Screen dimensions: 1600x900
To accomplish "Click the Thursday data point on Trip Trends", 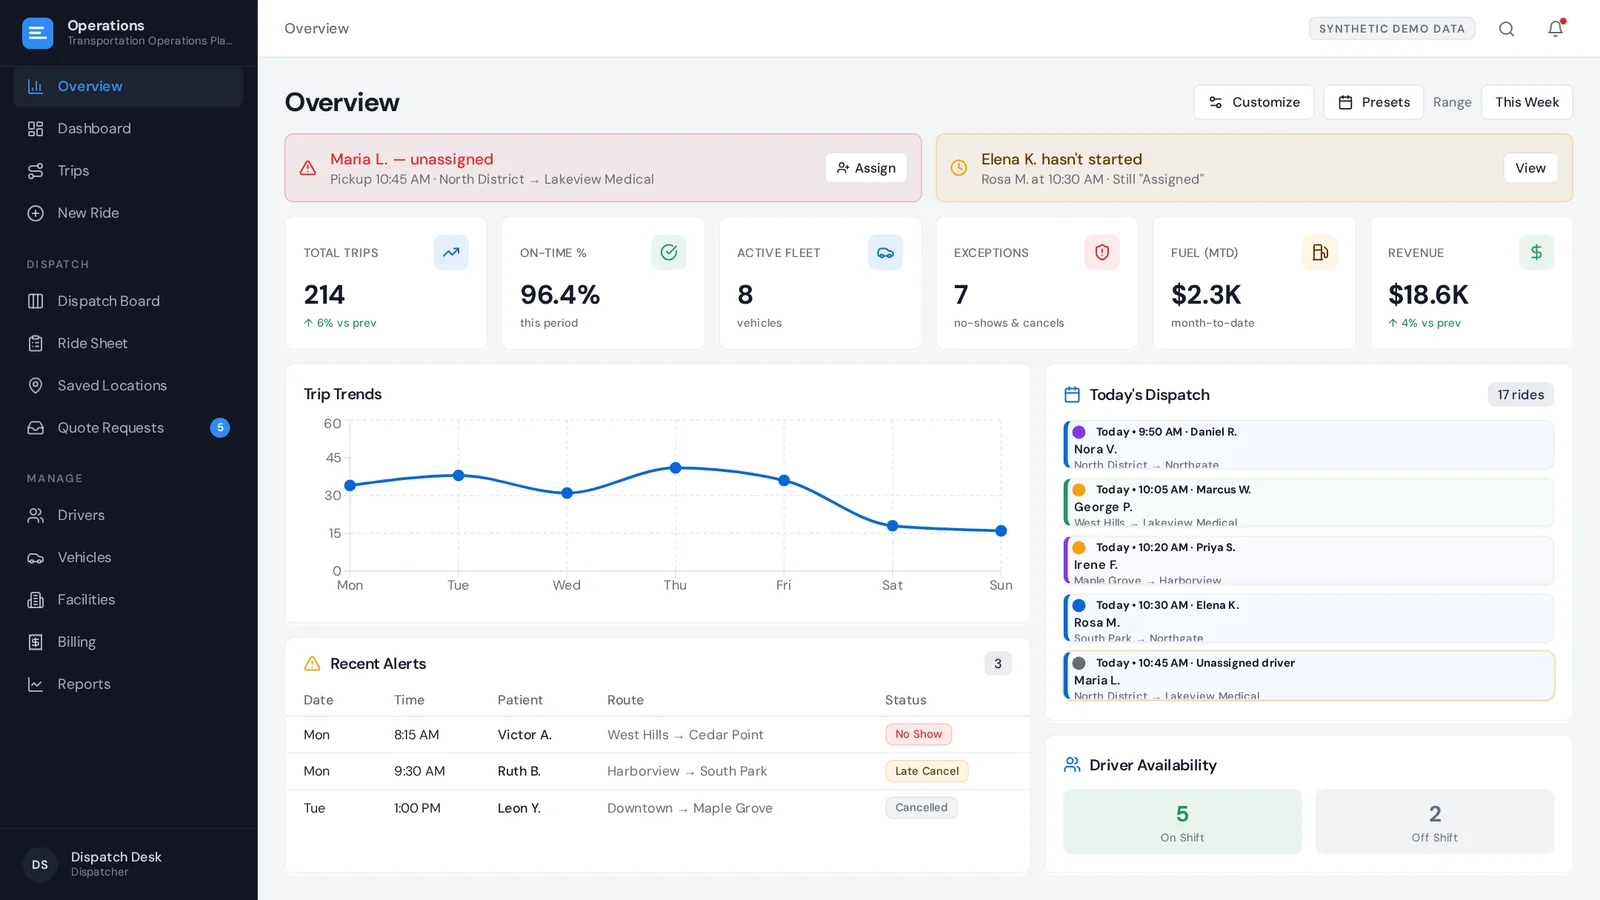I will coord(675,467).
